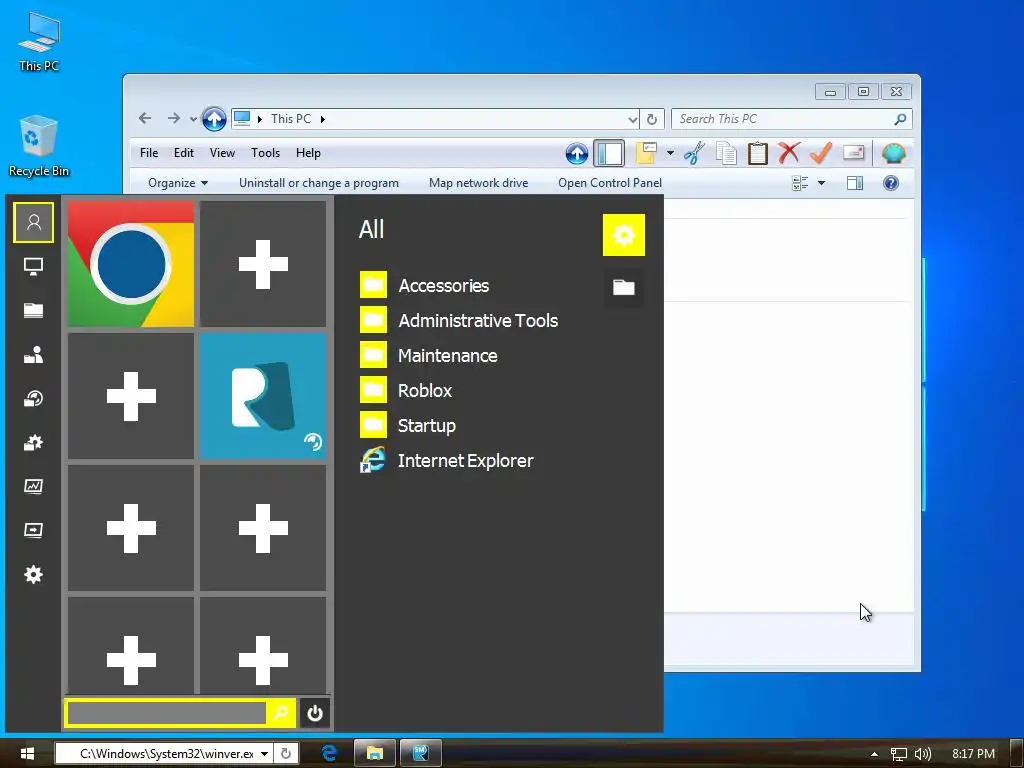
Task: Expand the view options dropdown arrow
Action: coord(822,184)
